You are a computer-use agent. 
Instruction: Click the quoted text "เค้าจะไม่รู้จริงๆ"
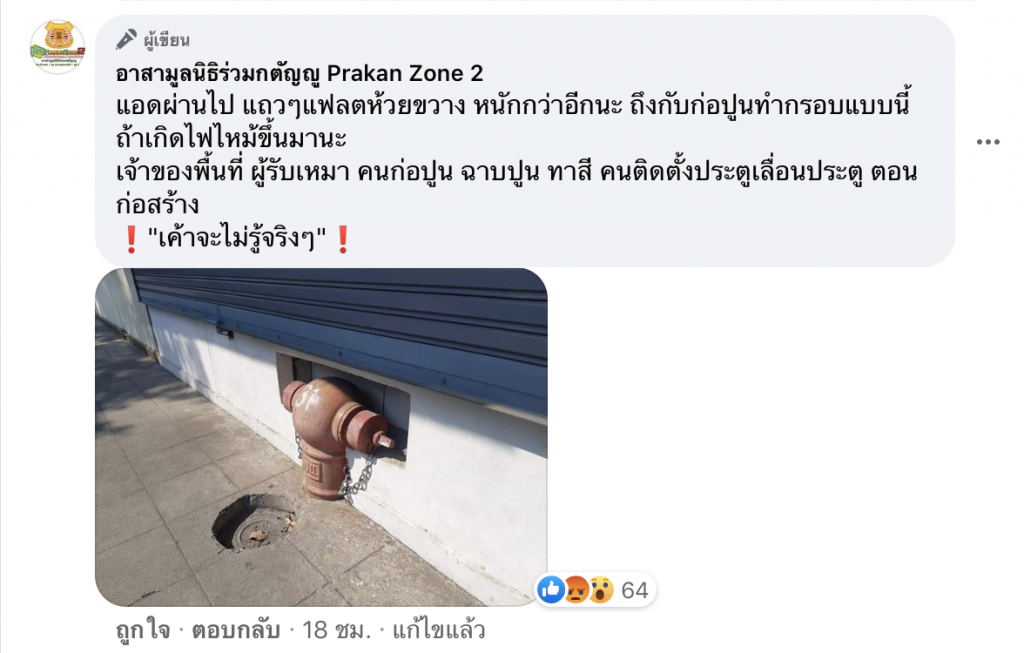(x=237, y=239)
